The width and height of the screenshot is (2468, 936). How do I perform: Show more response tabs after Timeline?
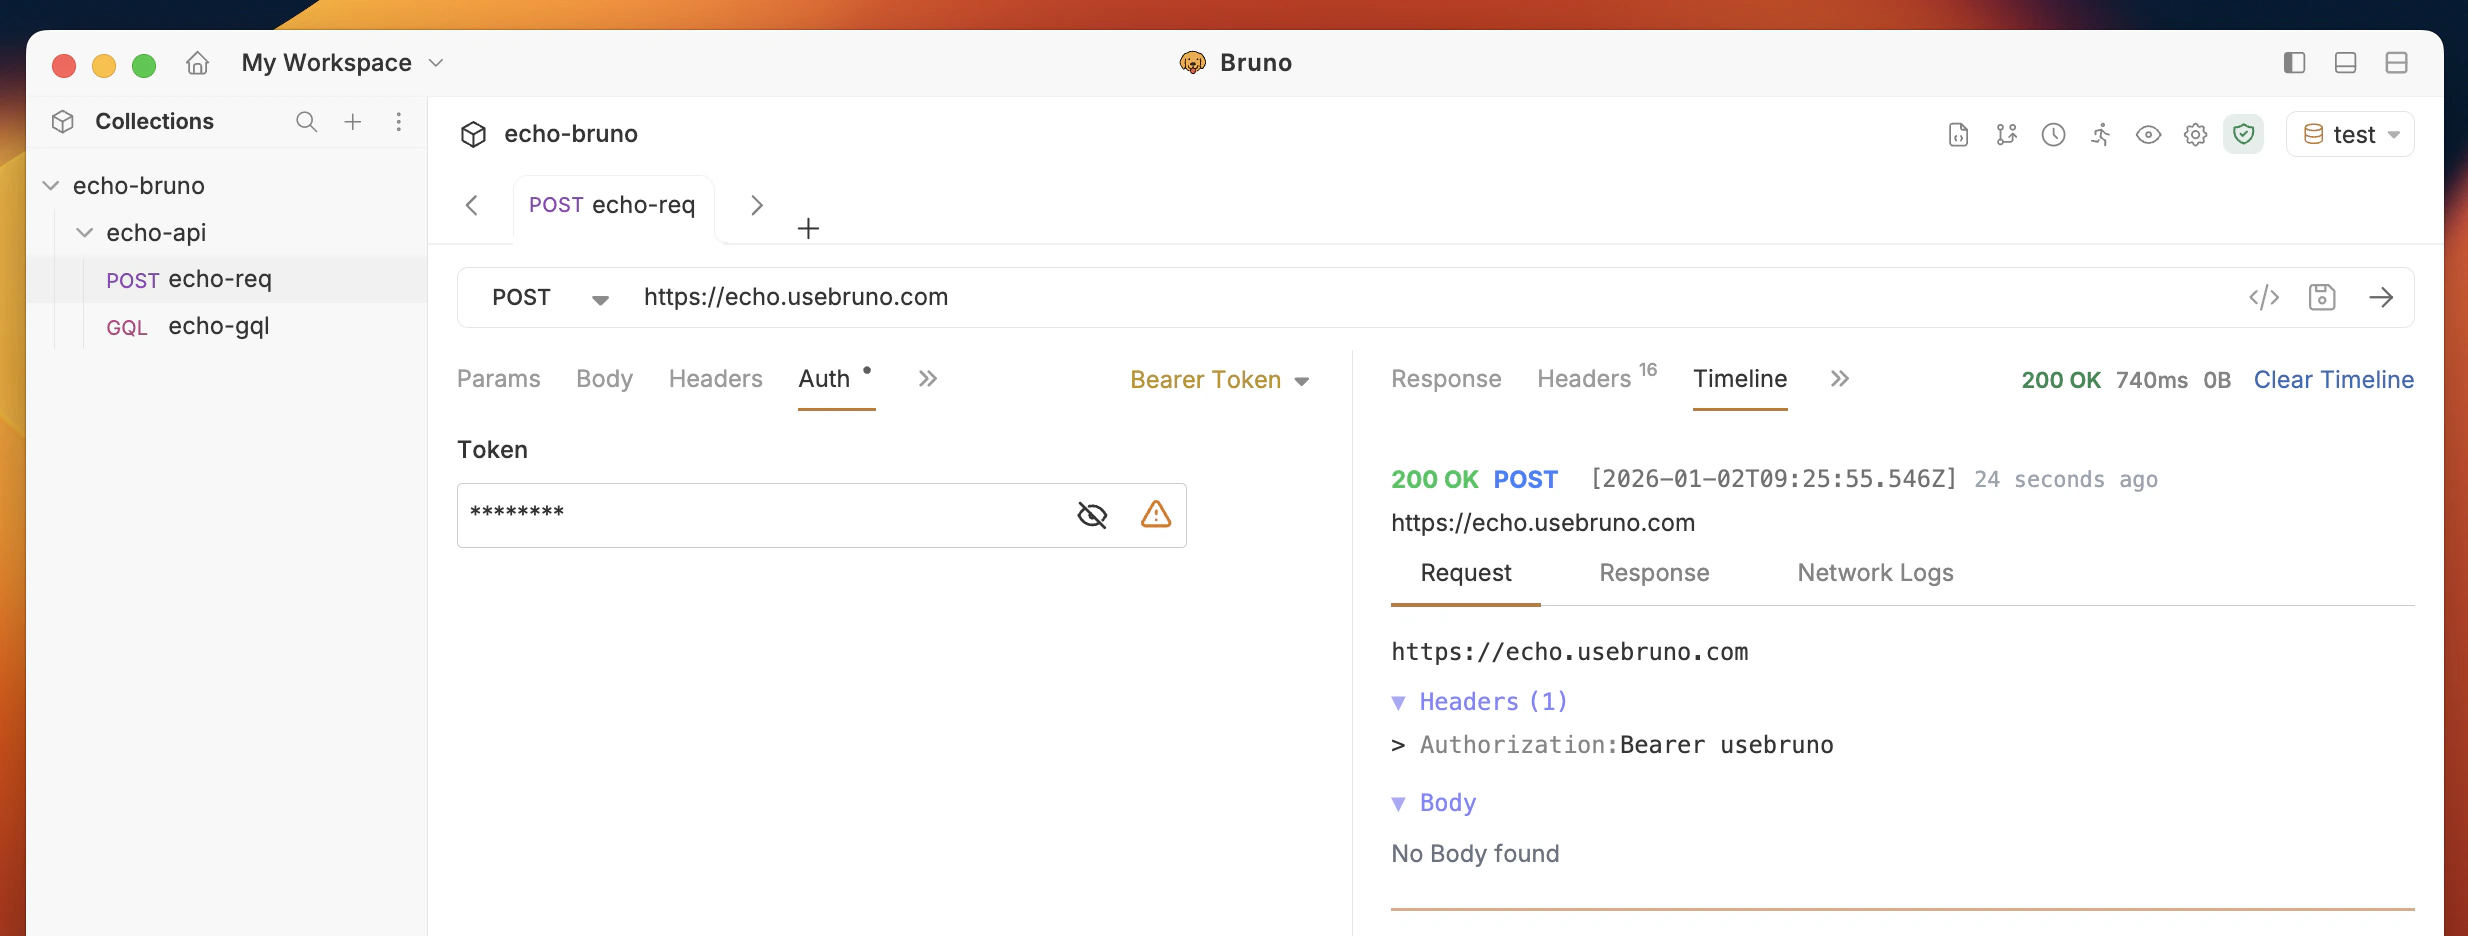point(1840,379)
